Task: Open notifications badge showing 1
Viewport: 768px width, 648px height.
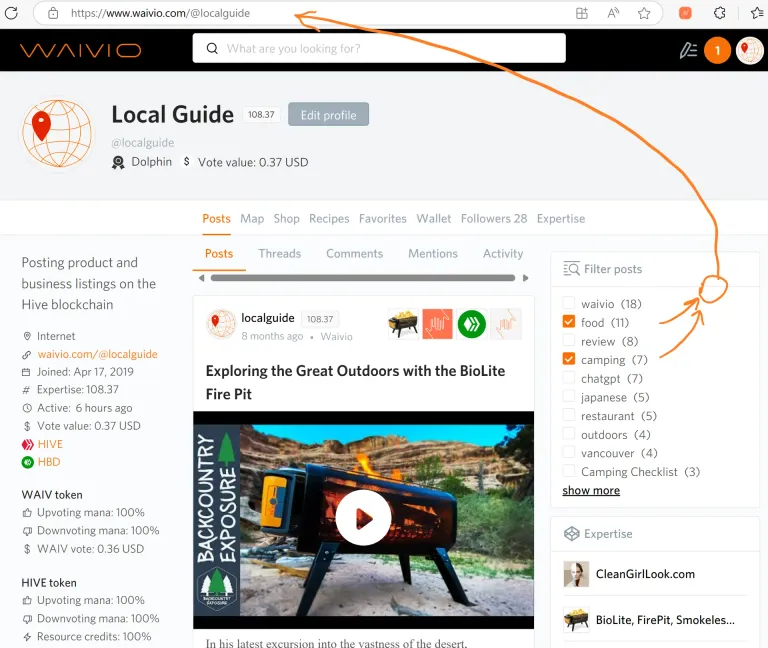Action: pos(717,50)
